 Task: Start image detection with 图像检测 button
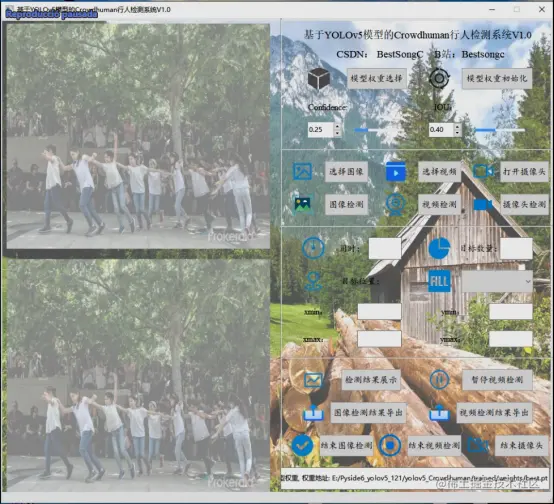point(346,204)
